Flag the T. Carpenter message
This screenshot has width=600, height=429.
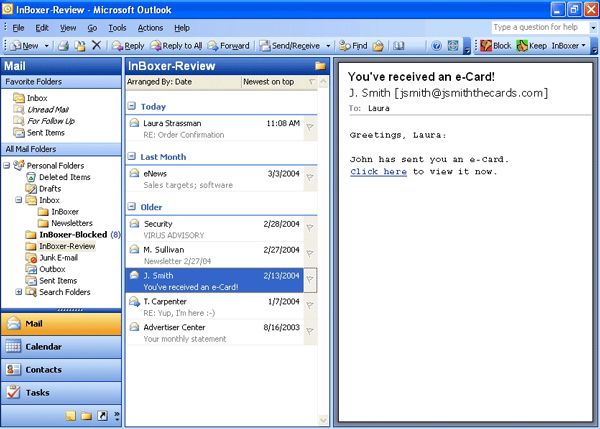click(x=310, y=305)
